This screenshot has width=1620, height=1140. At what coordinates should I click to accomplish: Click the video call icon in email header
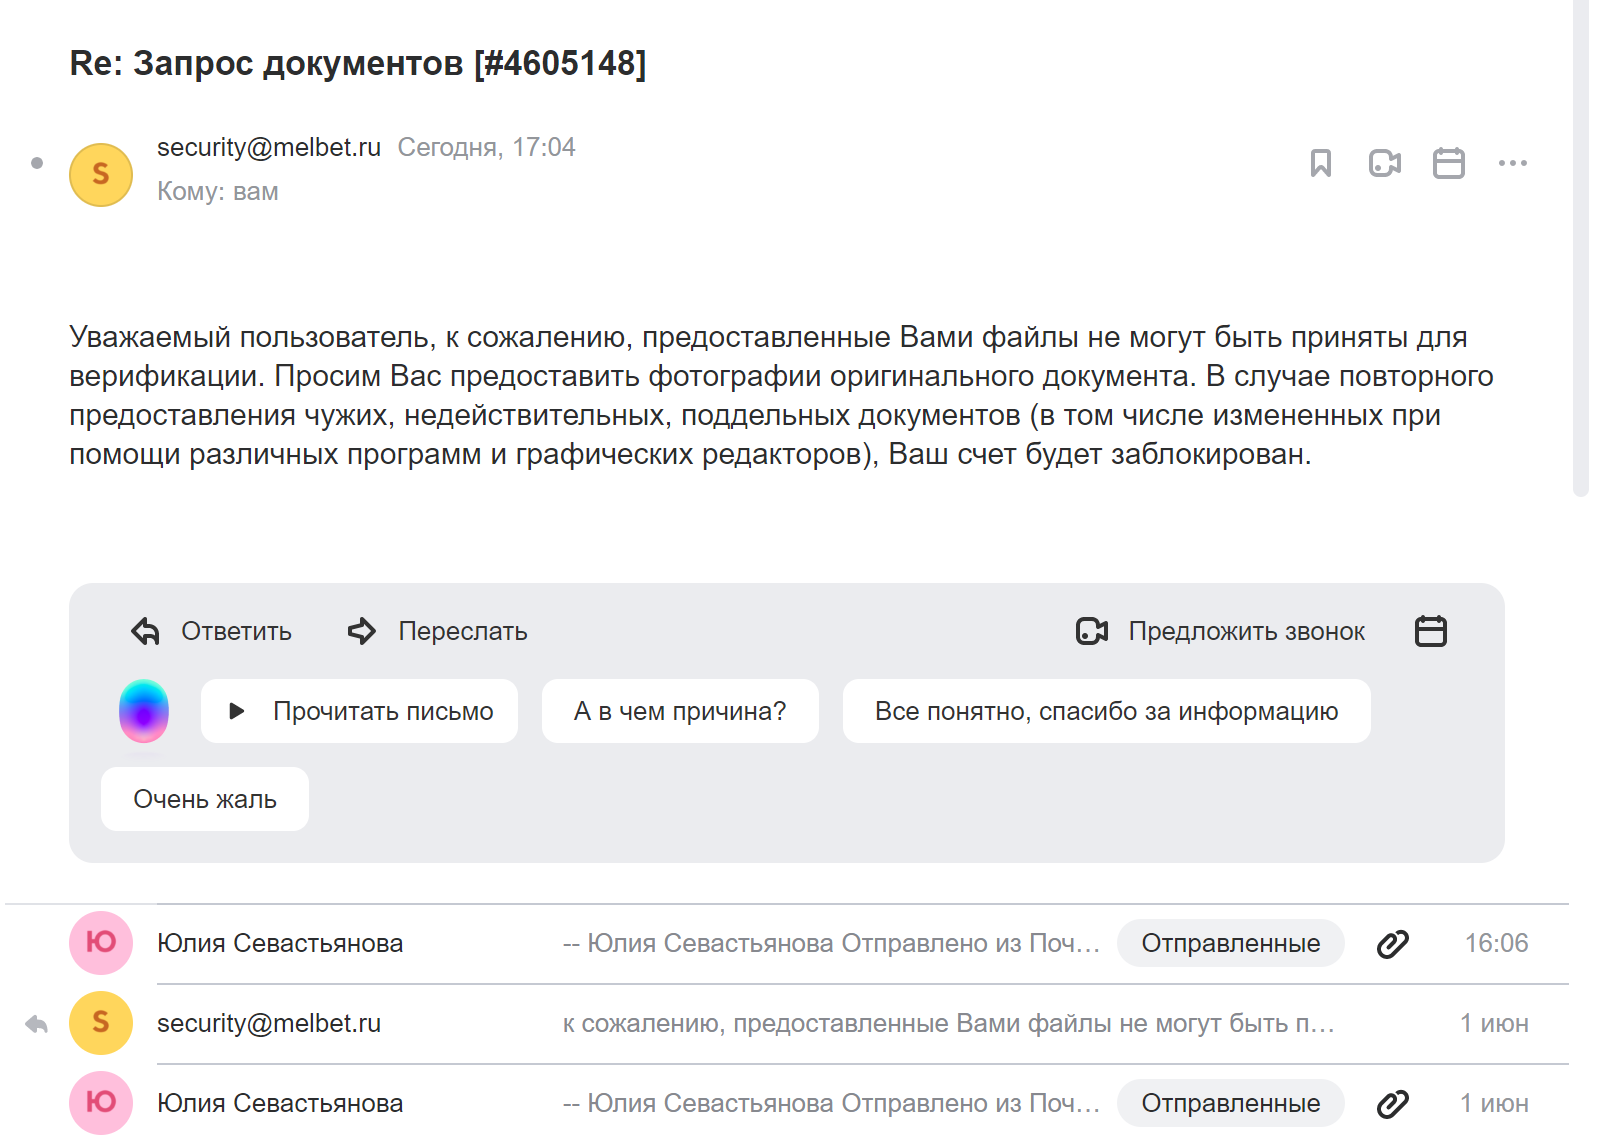[1385, 163]
